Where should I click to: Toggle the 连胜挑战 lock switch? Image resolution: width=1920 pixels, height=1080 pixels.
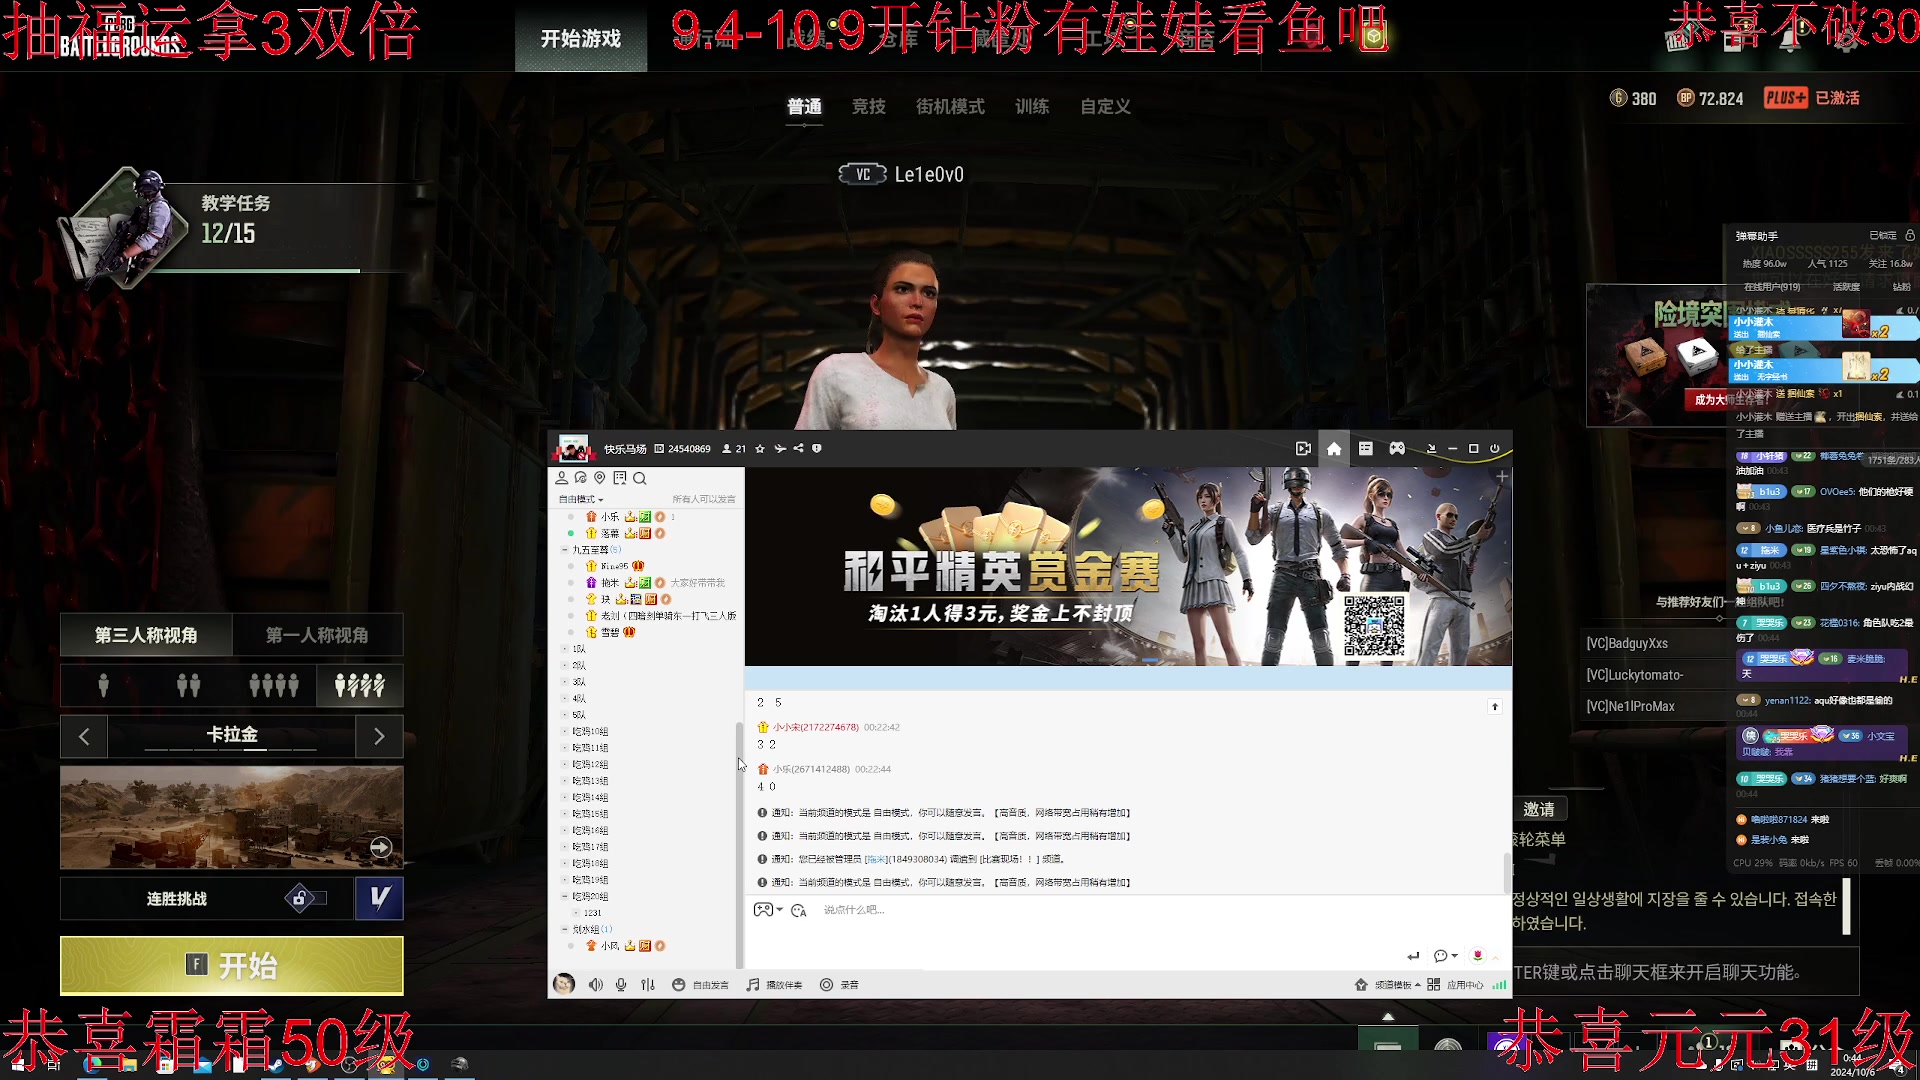(x=307, y=898)
